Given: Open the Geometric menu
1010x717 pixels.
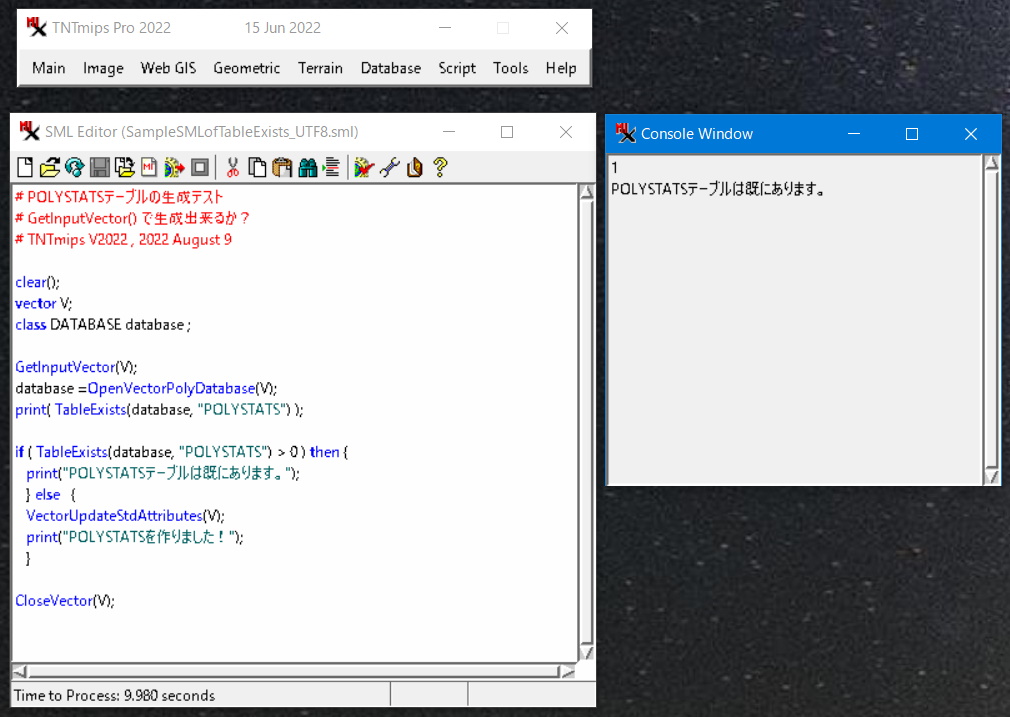Looking at the screenshot, I should tap(247, 68).
